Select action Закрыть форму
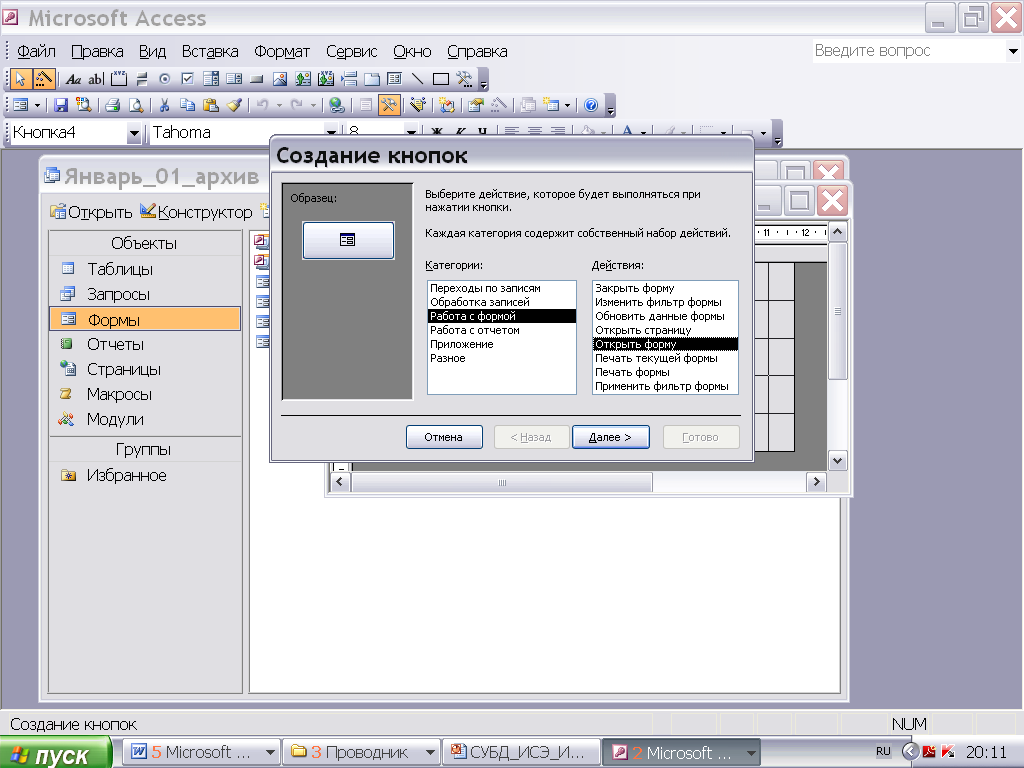This screenshot has width=1024, height=768. pos(665,288)
